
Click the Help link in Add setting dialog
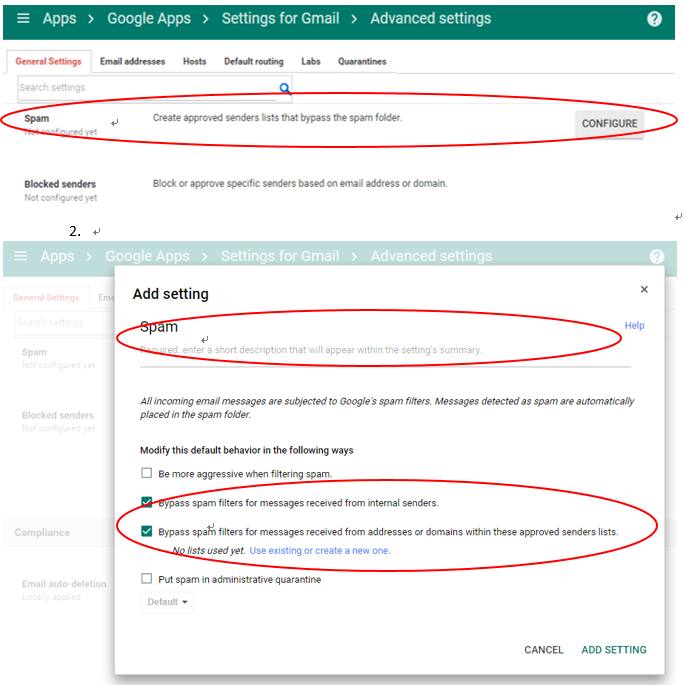tap(634, 325)
